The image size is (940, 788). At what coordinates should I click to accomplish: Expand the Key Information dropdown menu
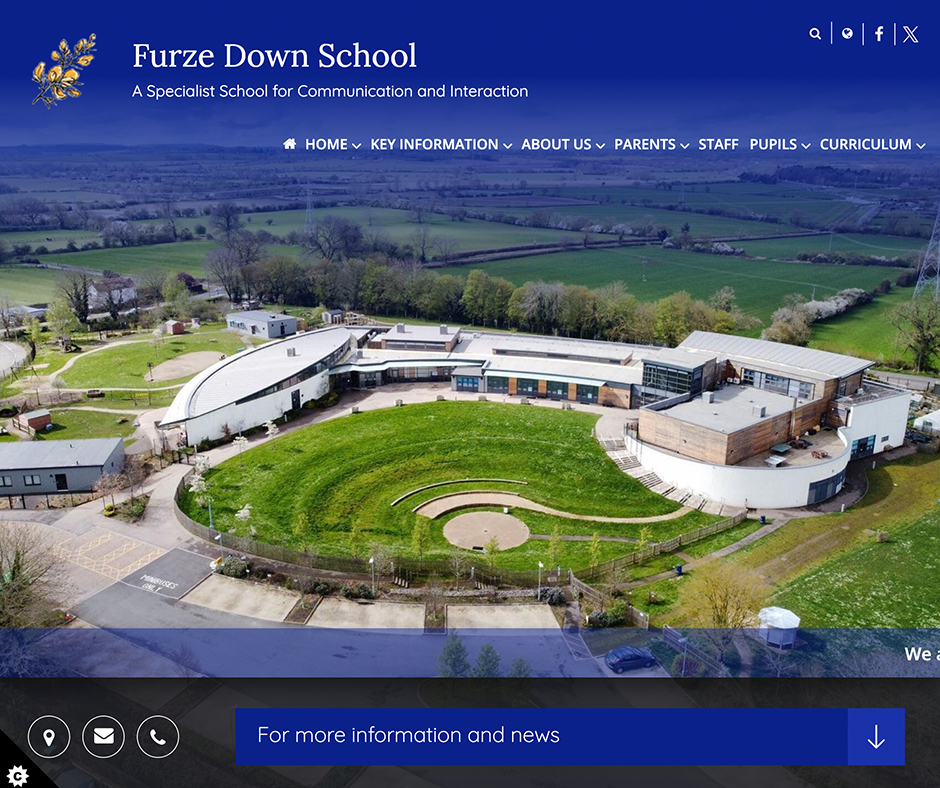(440, 145)
